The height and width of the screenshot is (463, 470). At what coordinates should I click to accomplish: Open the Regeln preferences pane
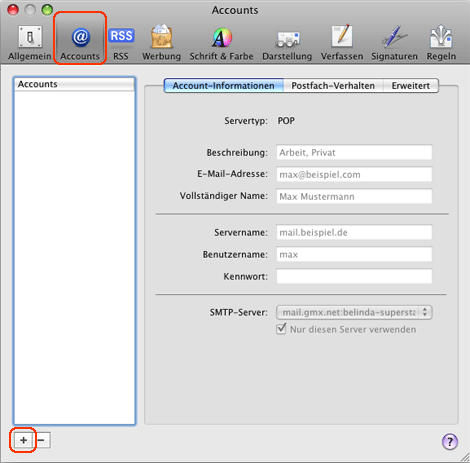(441, 43)
